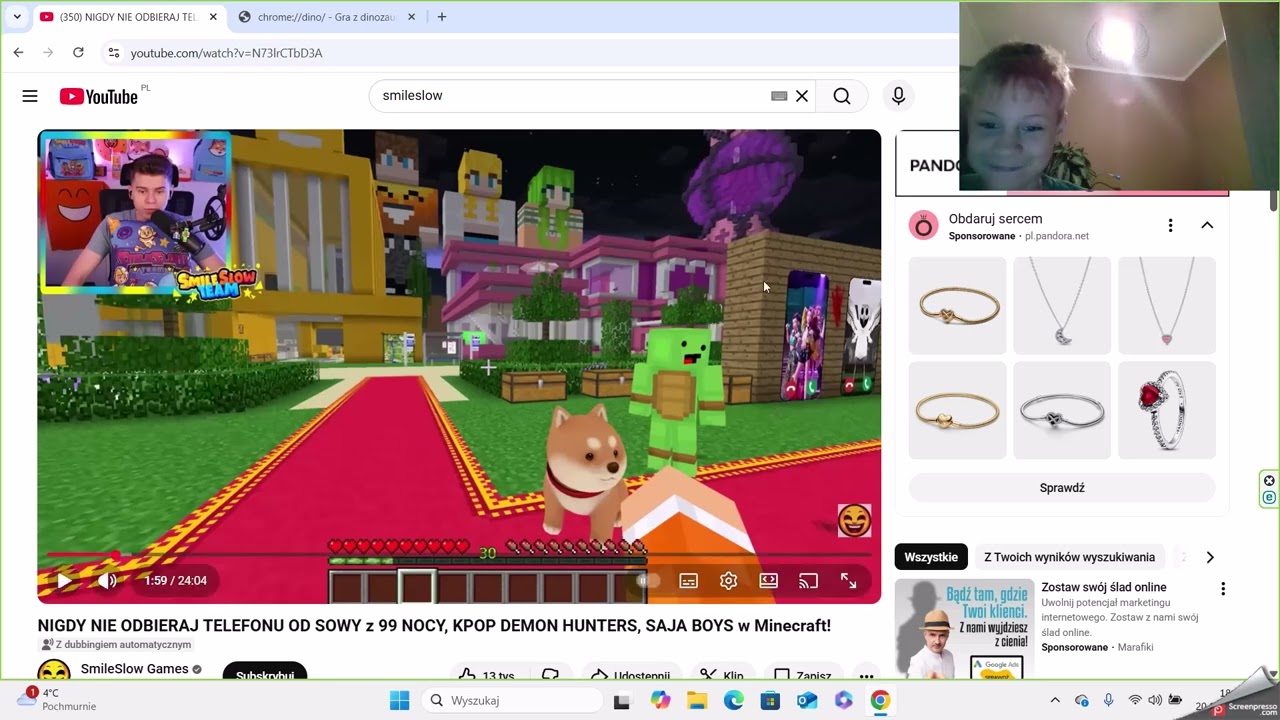Cast the video to a TV
The width and height of the screenshot is (1280, 720).
pos(808,580)
